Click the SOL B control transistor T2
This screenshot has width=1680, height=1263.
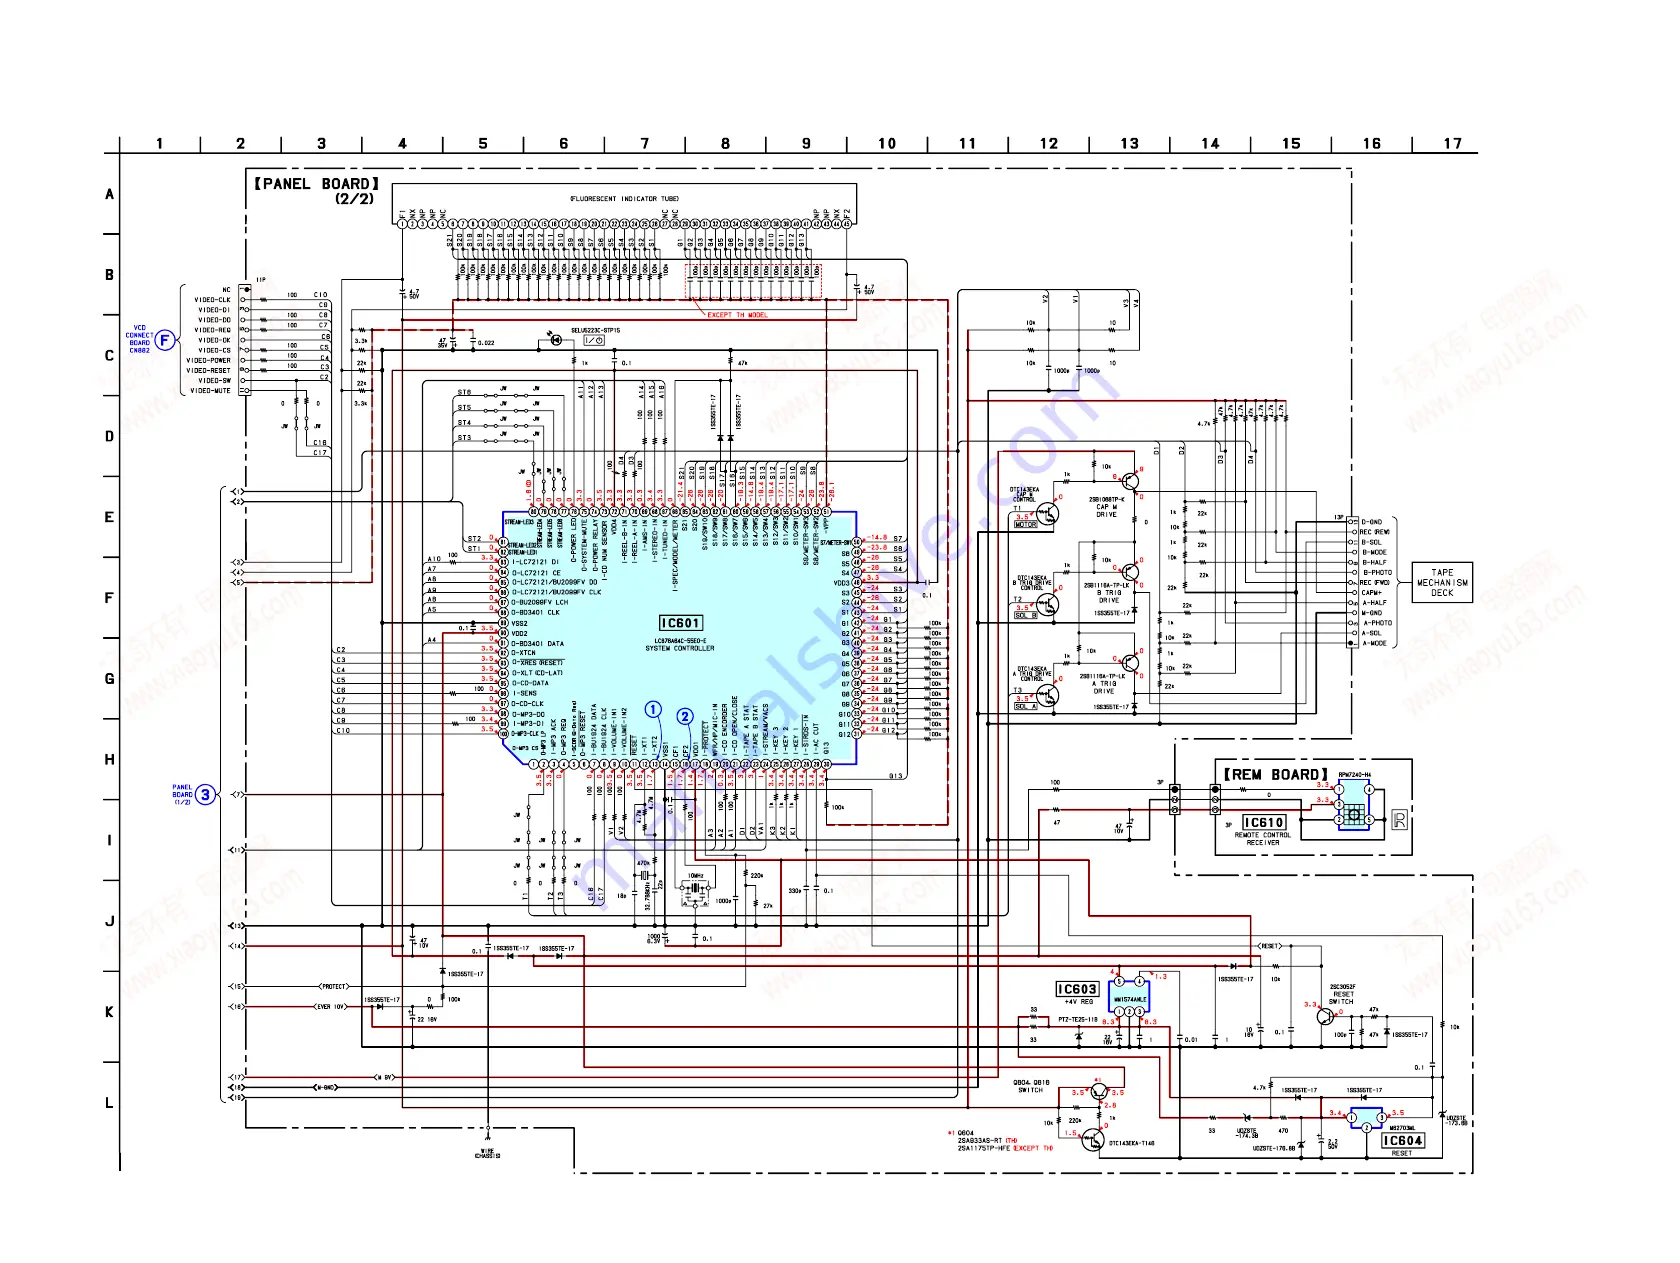click(1048, 605)
